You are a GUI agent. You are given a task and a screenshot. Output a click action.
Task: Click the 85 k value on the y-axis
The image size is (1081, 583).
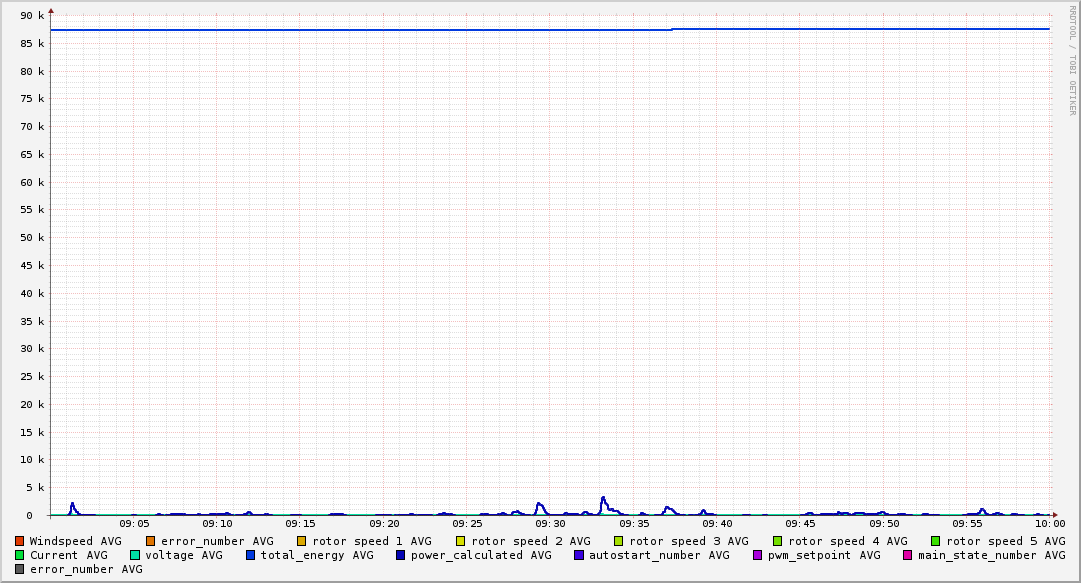click(x=33, y=44)
